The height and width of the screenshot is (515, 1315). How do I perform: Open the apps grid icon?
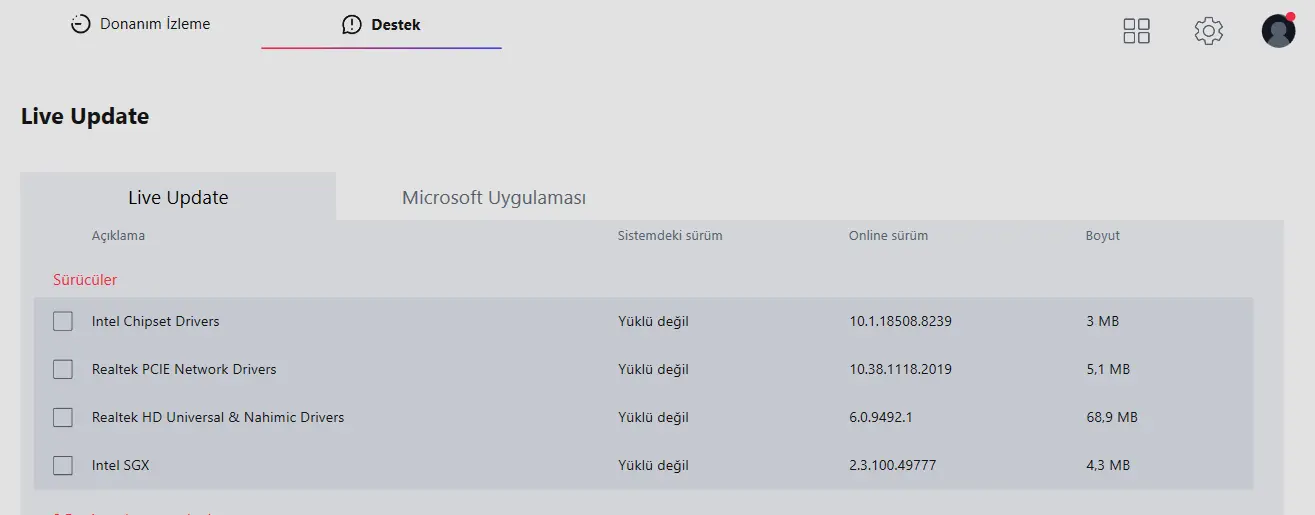click(x=1136, y=31)
